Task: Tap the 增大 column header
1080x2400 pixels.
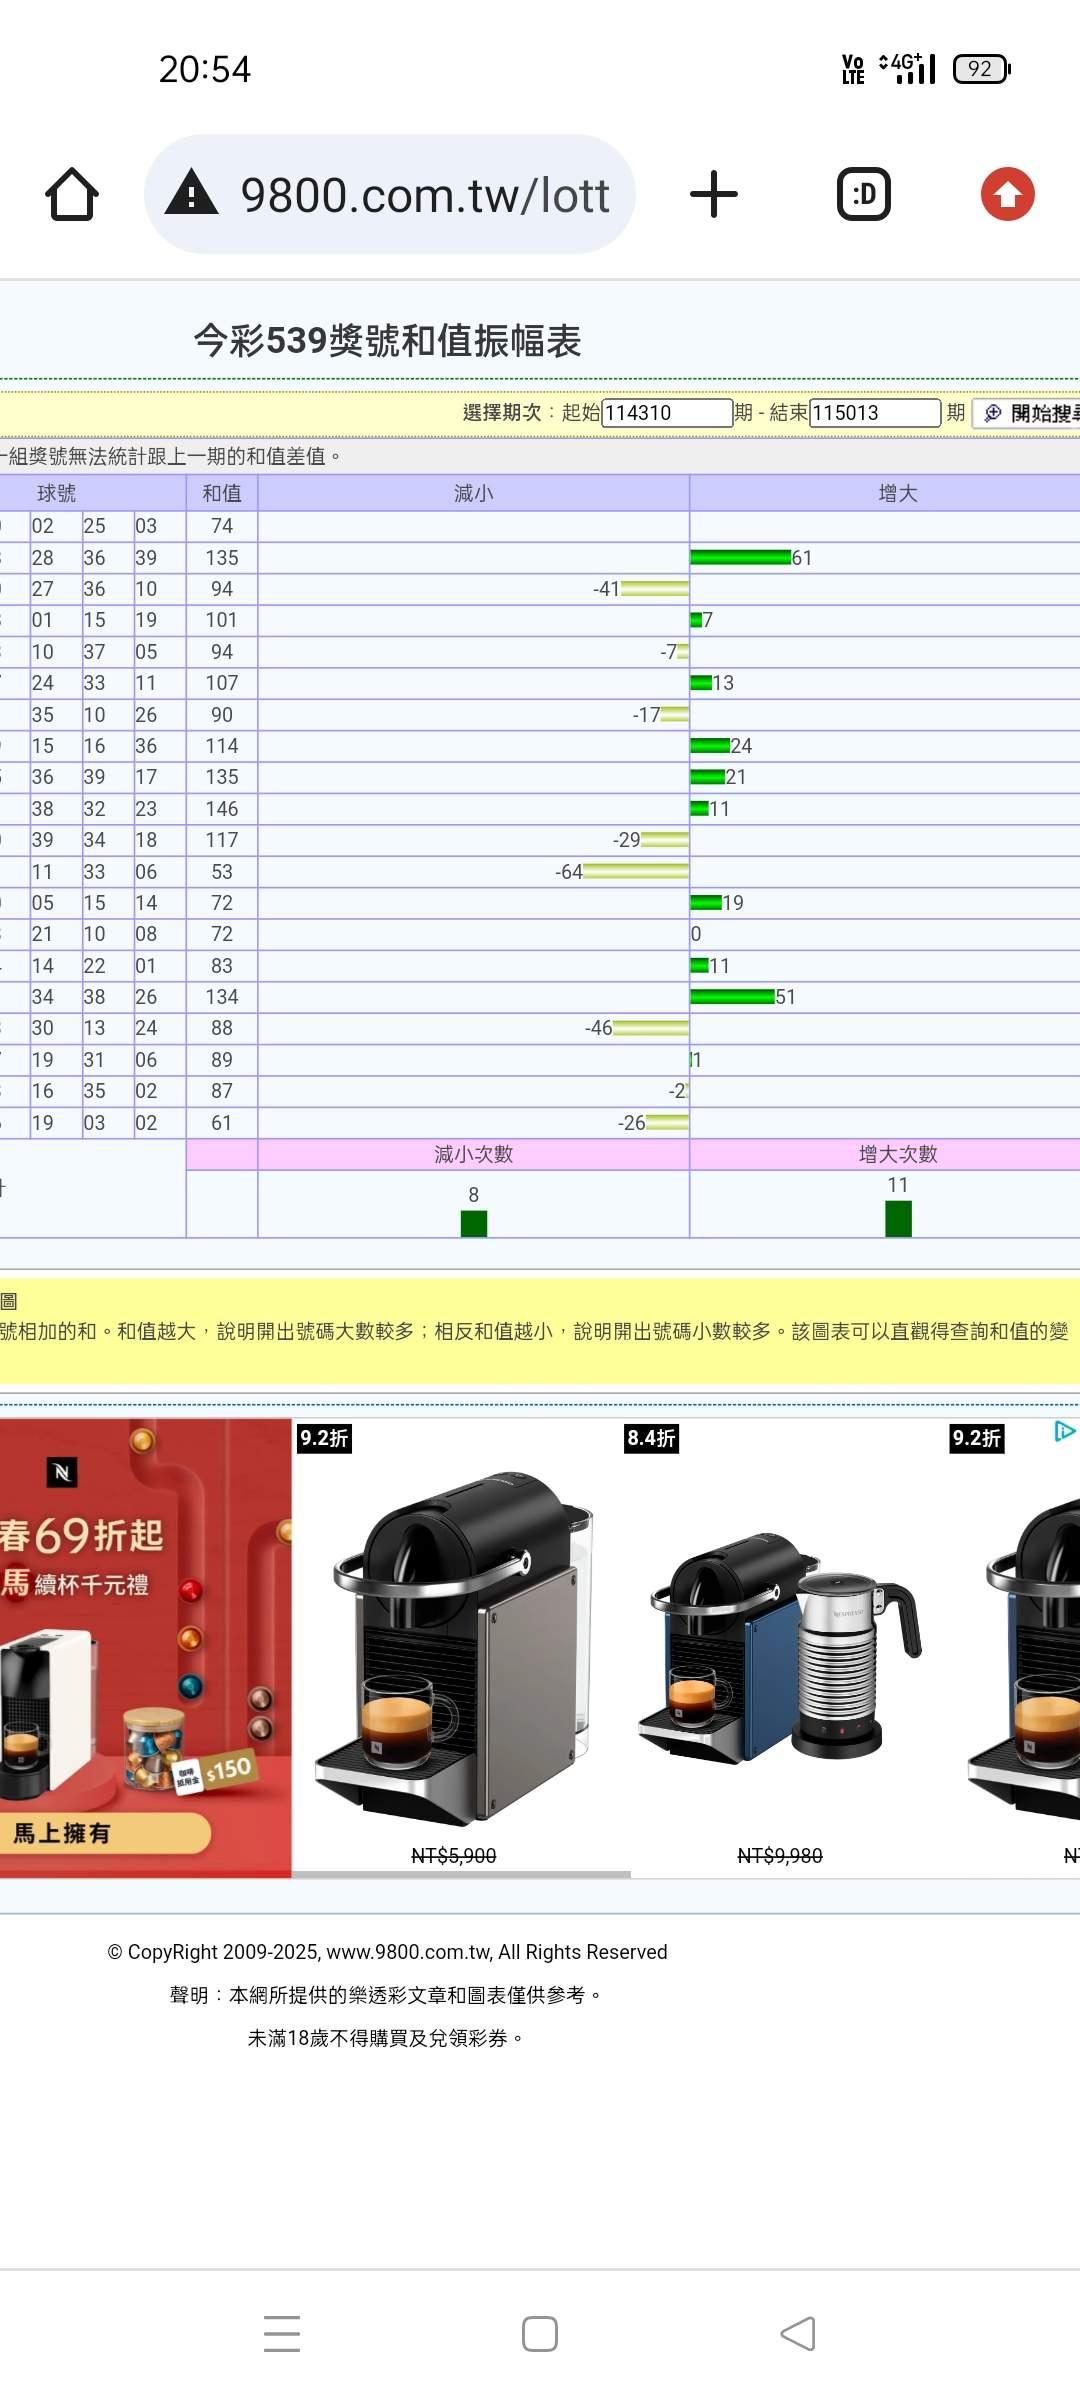Action: pyautogui.click(x=897, y=493)
